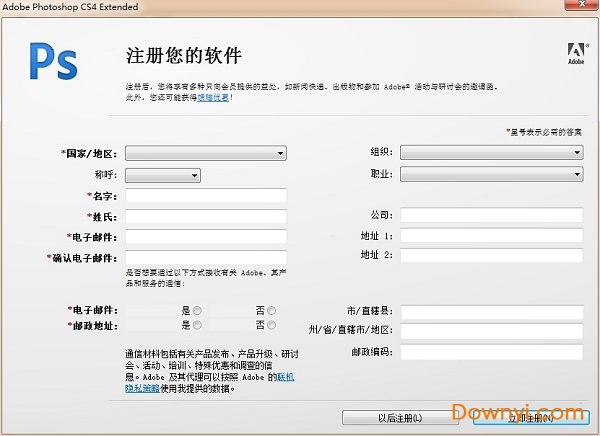
Task: Expand the 组织 organization dropdown
Action: tap(492, 152)
